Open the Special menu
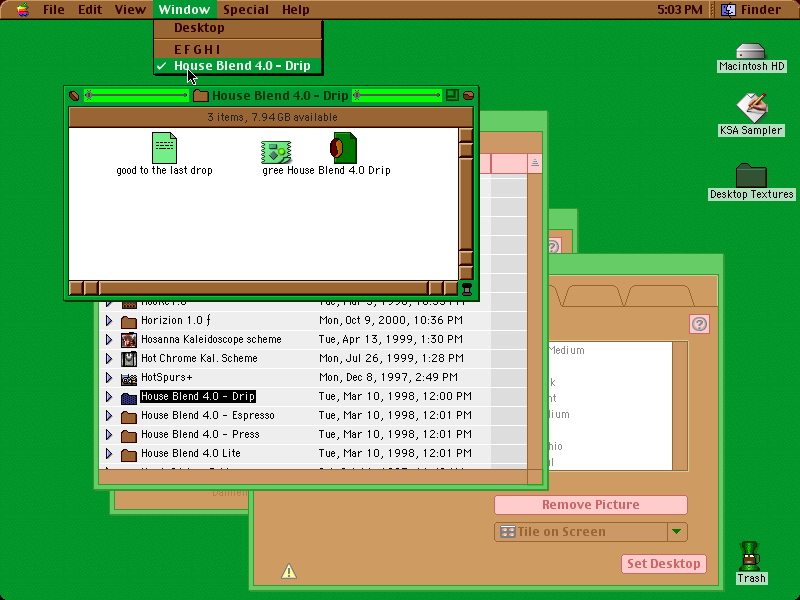Image resolution: width=800 pixels, height=600 pixels. [x=245, y=10]
